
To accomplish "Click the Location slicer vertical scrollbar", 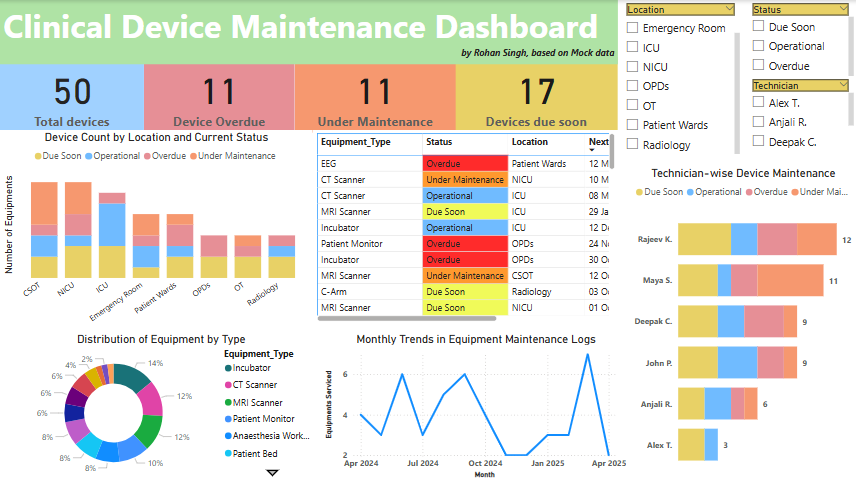I will pos(737,93).
